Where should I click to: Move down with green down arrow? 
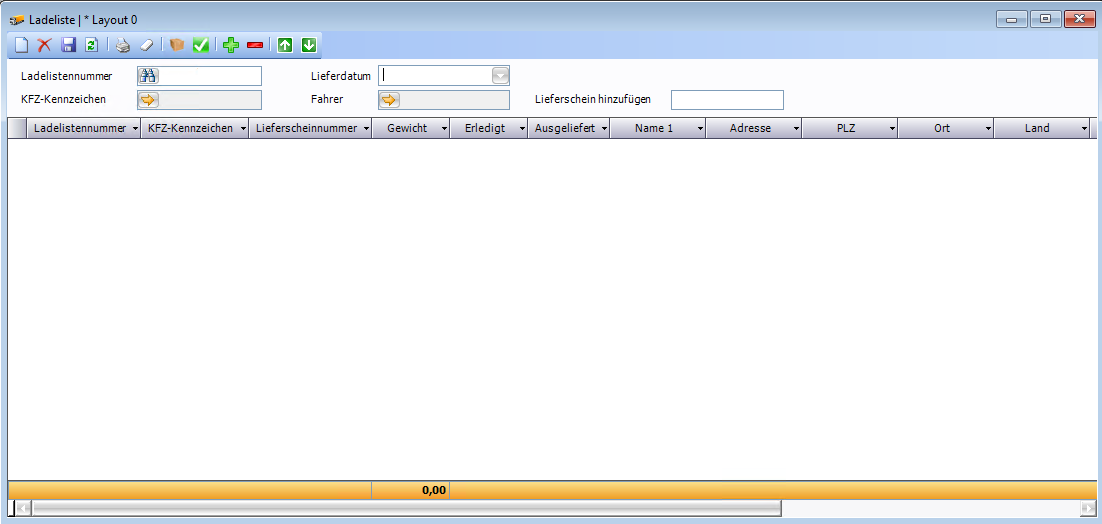tap(309, 45)
